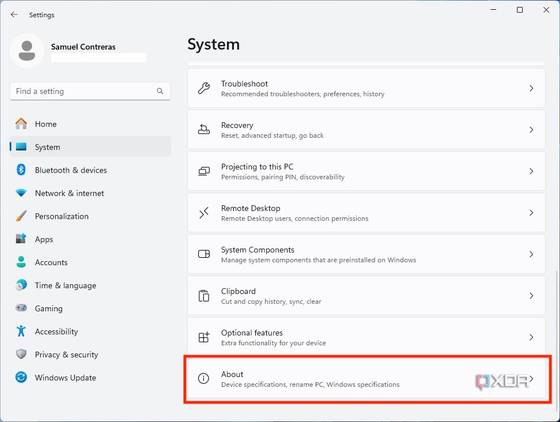Image resolution: width=560 pixels, height=422 pixels.
Task: Open the Troubleshoot title text
Action: 244,84
